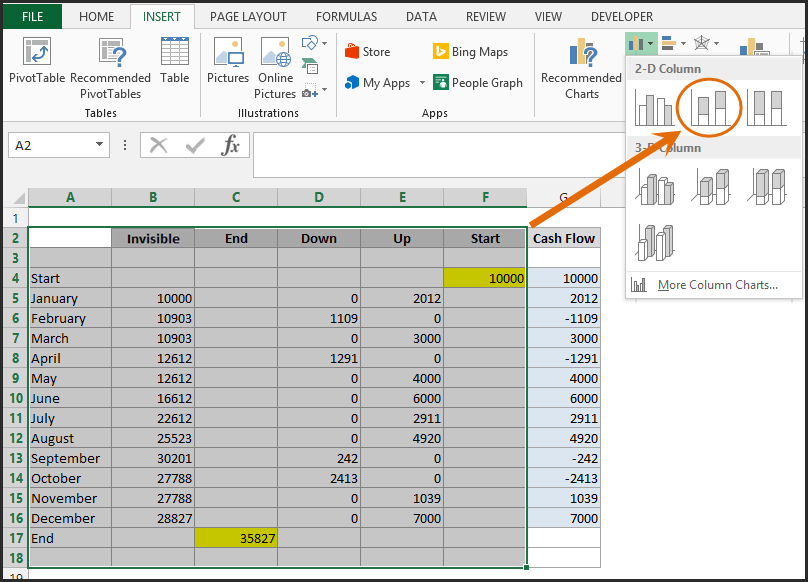
Task: Switch to the FORMULAS tab
Action: (346, 16)
